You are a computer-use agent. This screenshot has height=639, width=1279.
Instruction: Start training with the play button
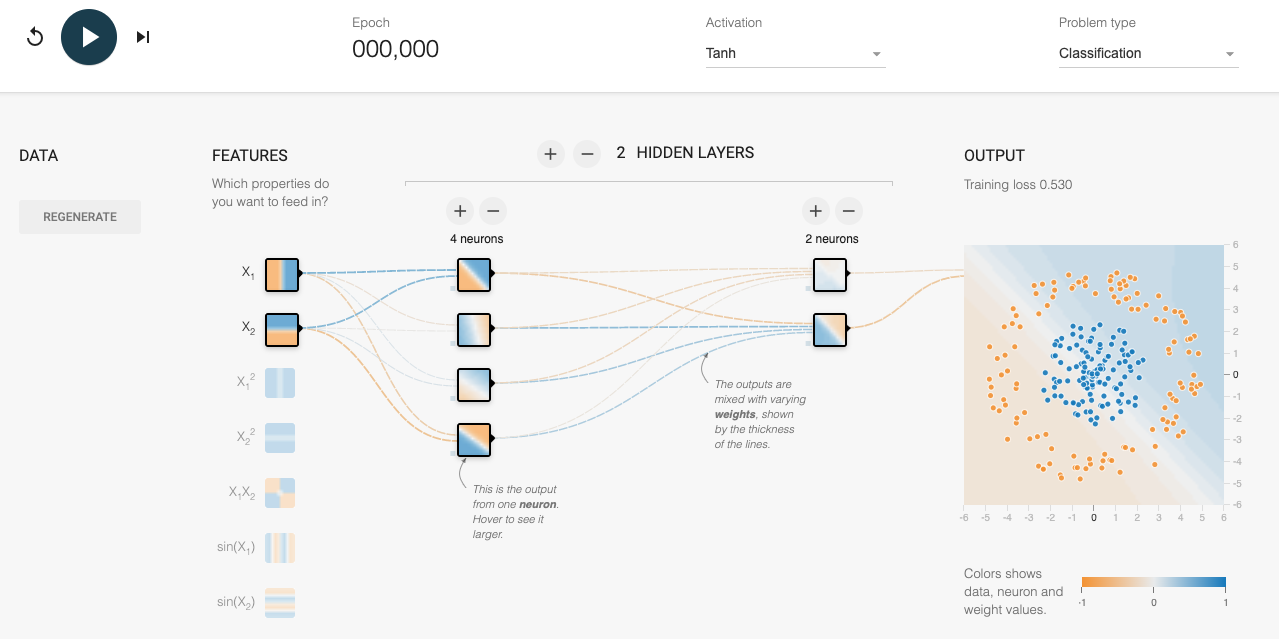coord(89,37)
